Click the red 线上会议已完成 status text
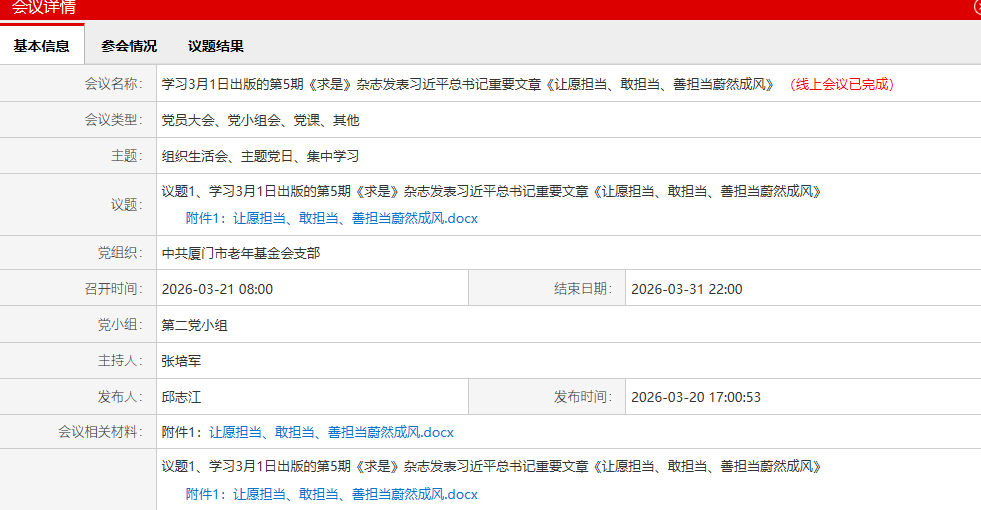981x510 pixels. (x=842, y=84)
